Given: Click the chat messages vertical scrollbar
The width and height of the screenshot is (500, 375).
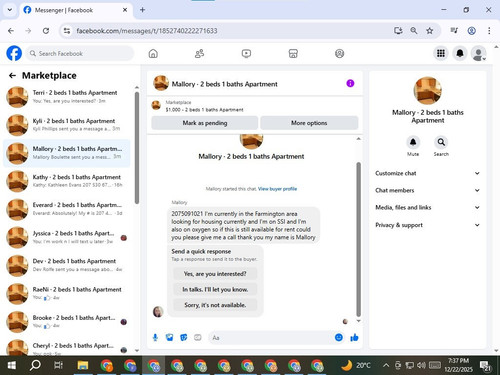Looking at the screenshot, I should coord(359,239).
